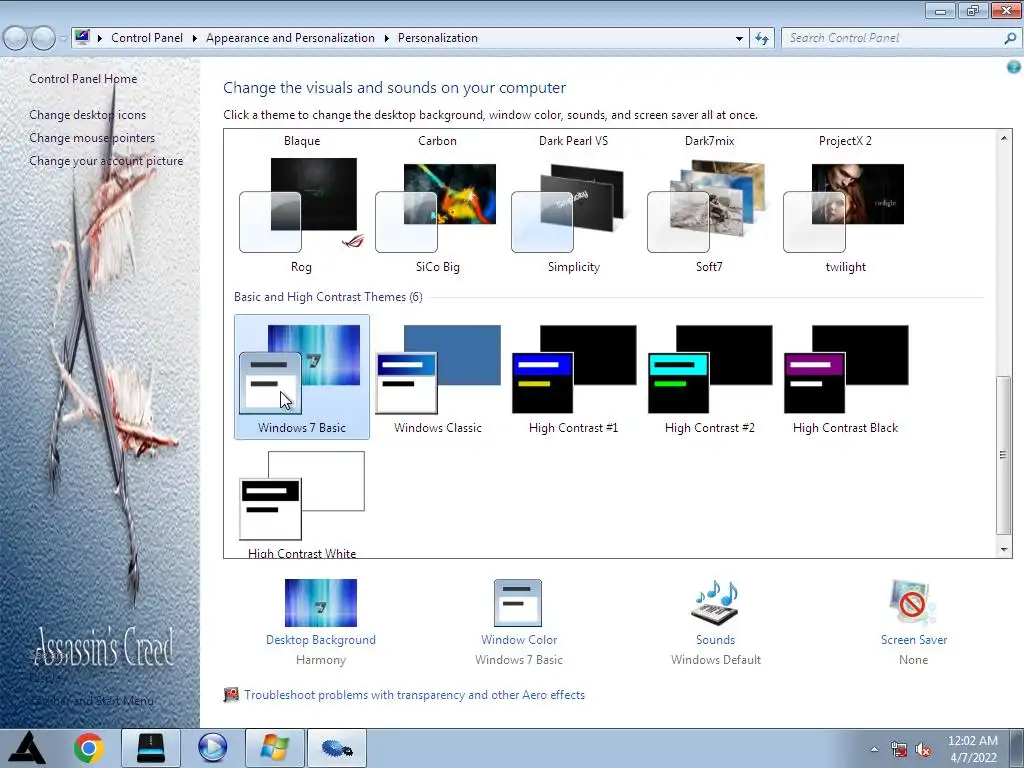Screen dimensions: 1024x768
Task: Click the Window Color link text
Action: click(519, 640)
